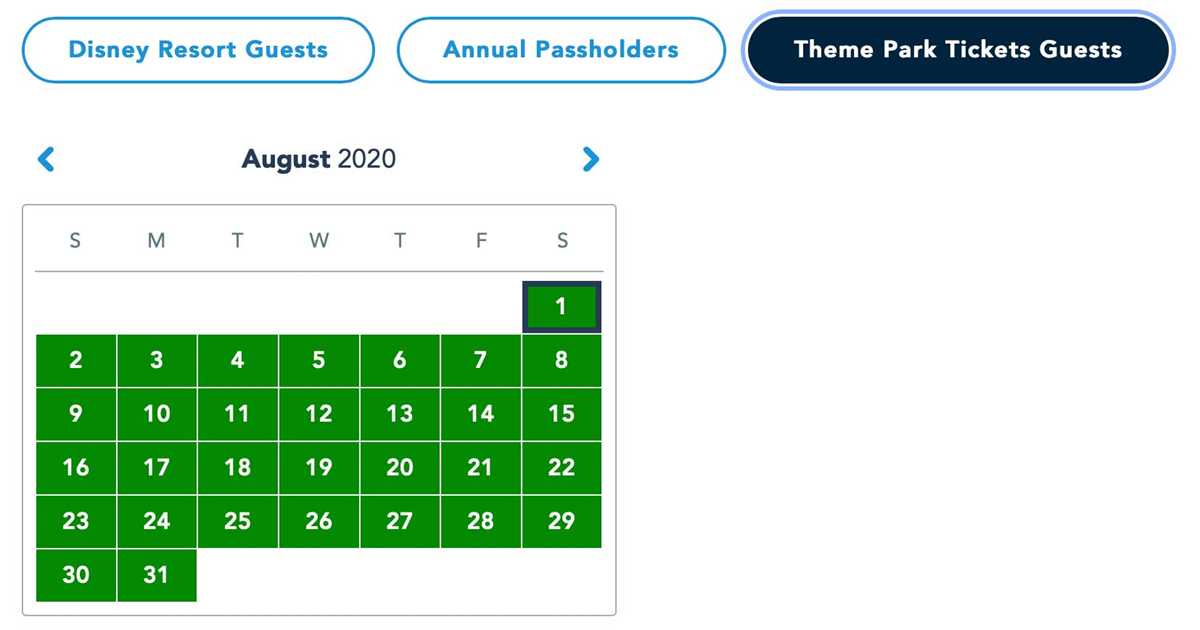
Task: Click the date August 23
Action: pos(76,521)
